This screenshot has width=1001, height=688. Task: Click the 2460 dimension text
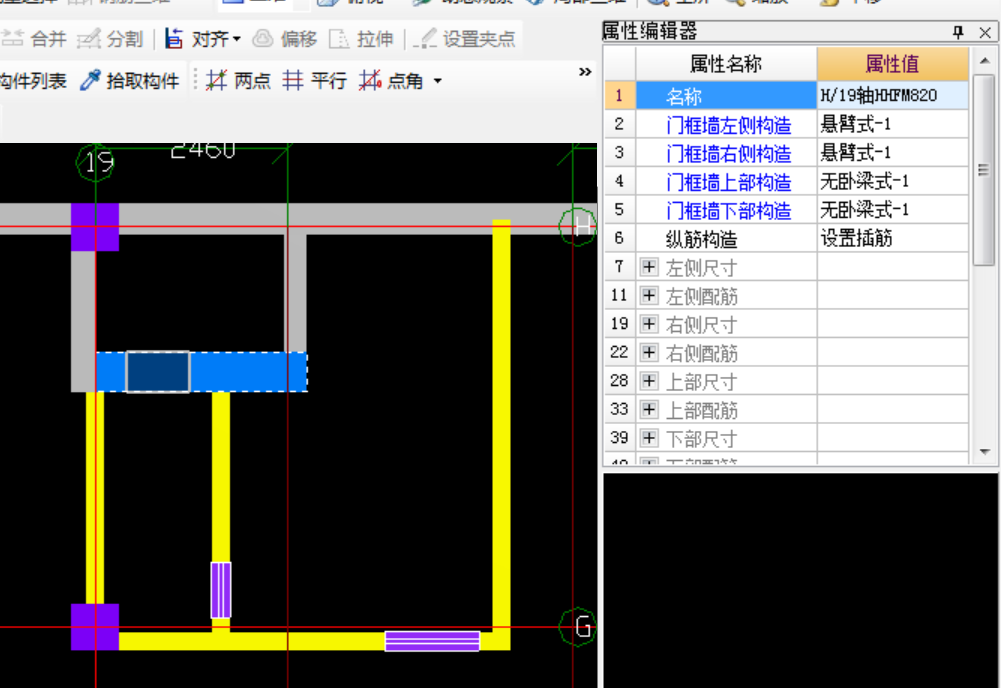[x=203, y=150]
